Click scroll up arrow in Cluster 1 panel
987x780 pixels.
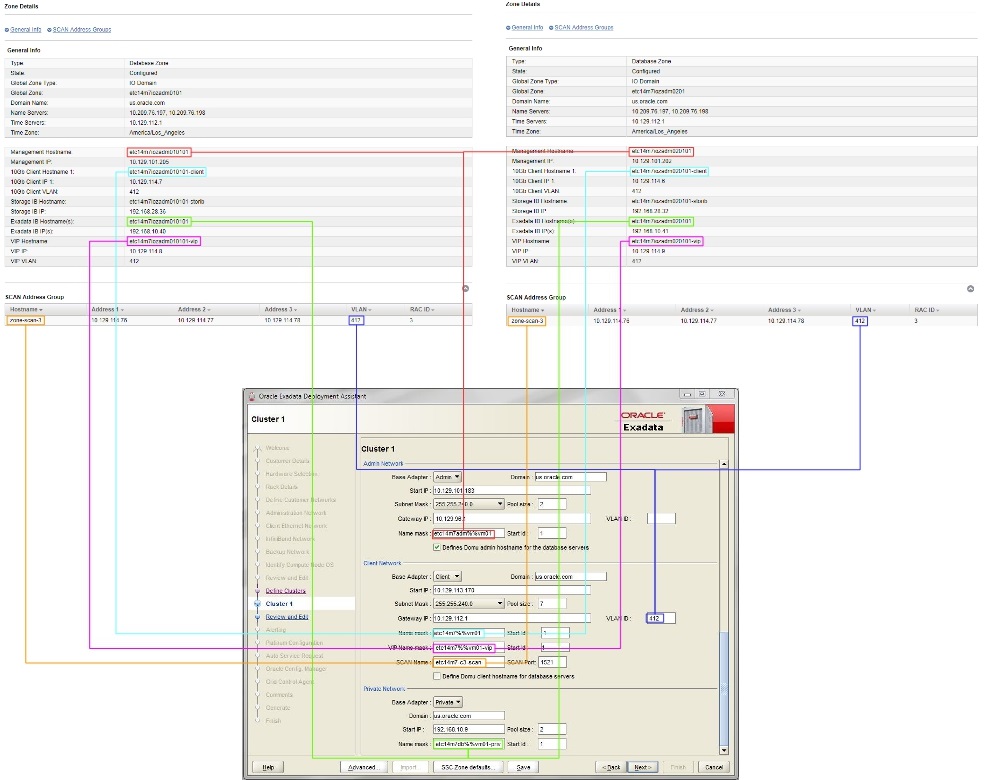click(724, 464)
